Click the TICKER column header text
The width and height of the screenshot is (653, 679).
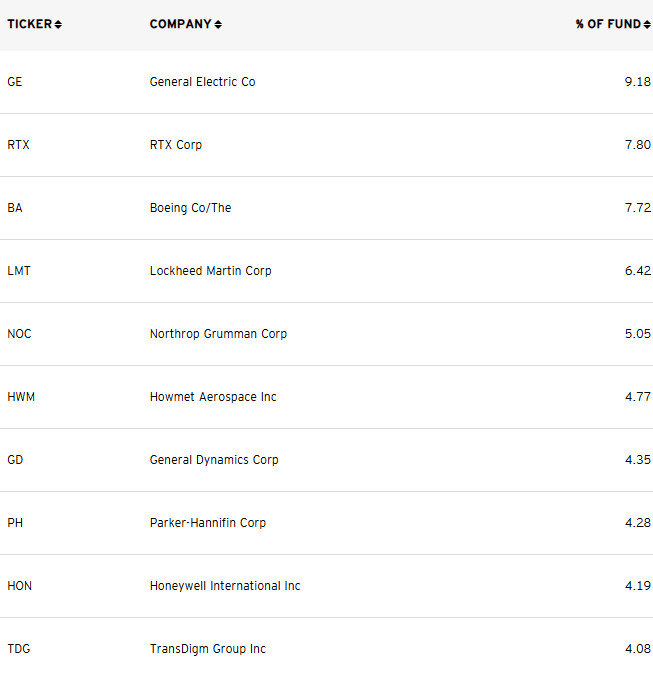click(29, 24)
